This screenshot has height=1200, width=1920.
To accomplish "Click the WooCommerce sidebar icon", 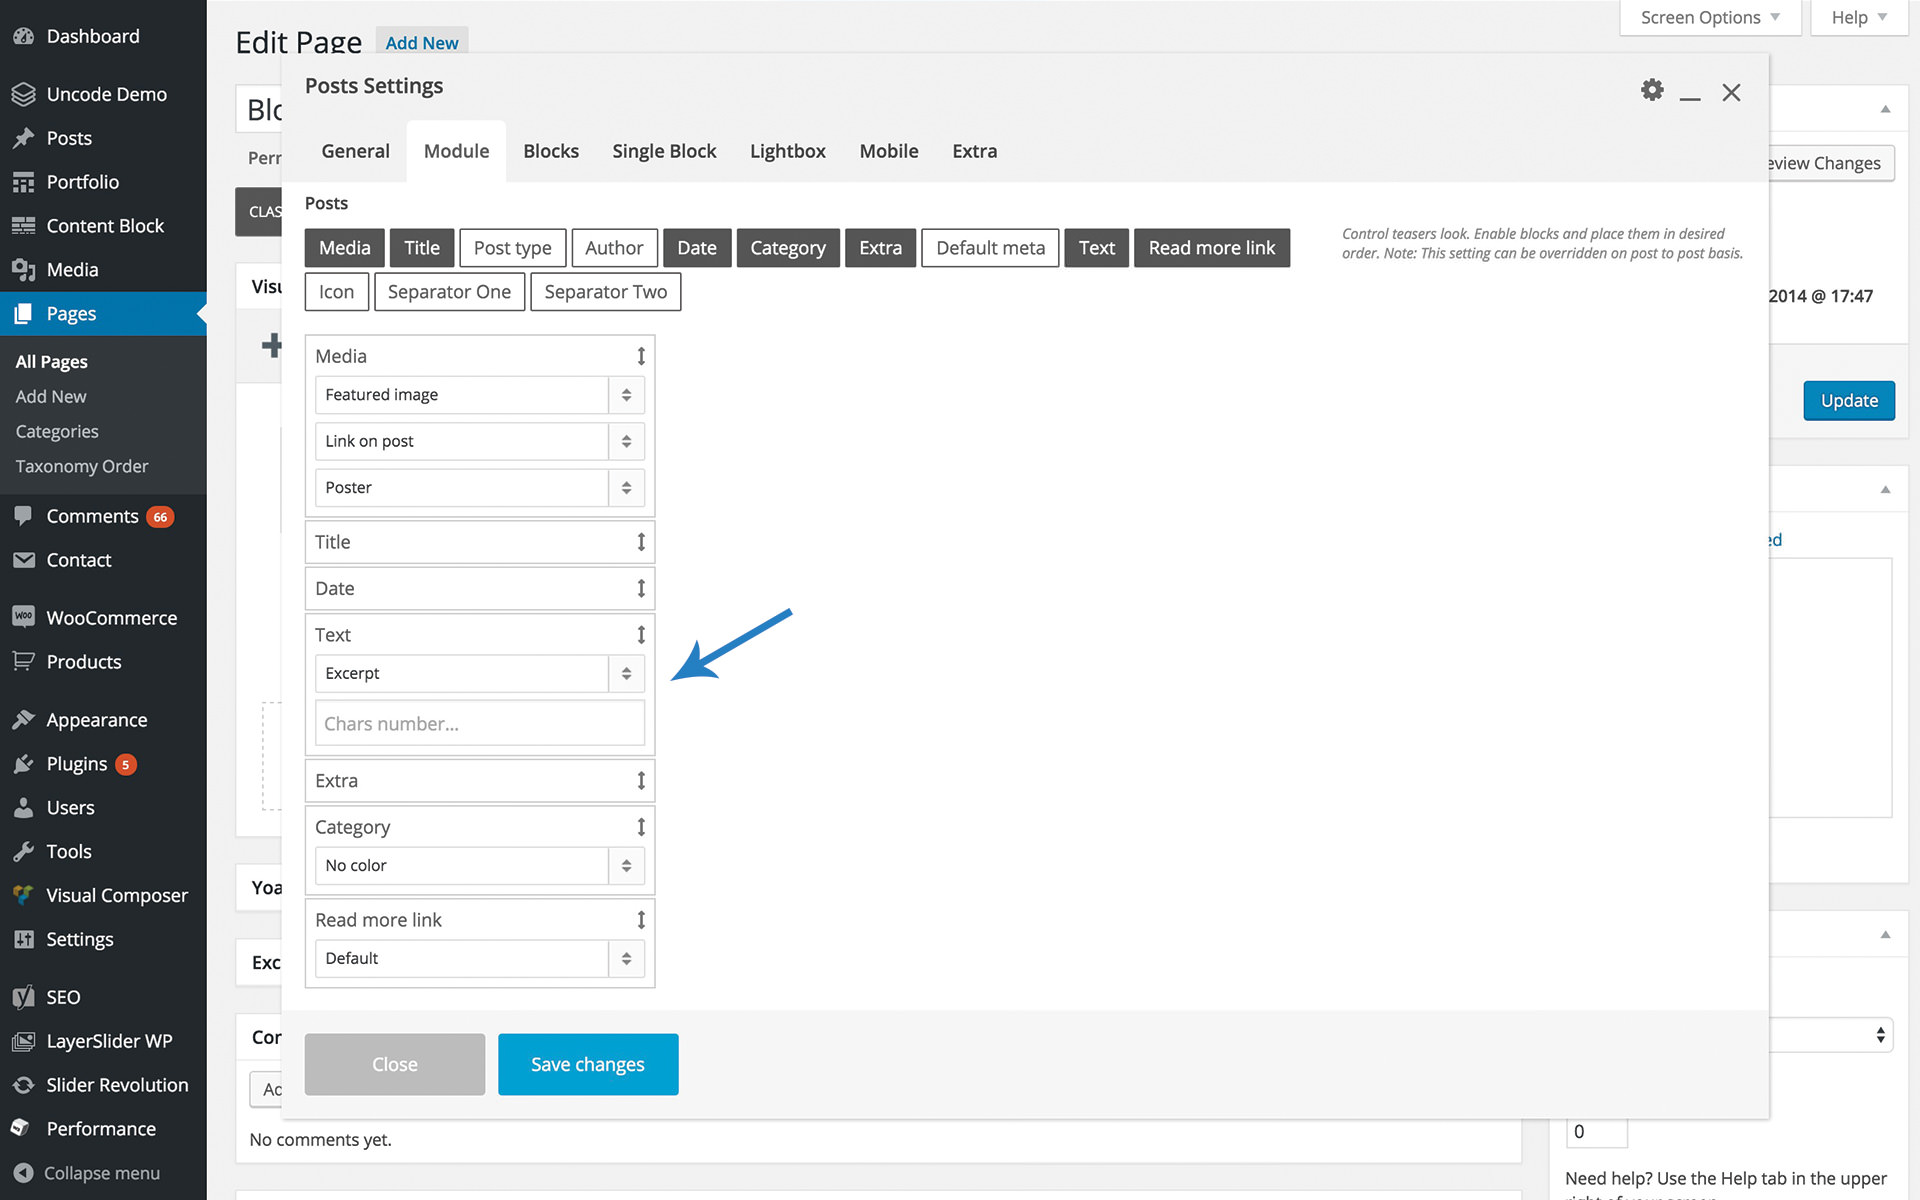I will (x=23, y=617).
